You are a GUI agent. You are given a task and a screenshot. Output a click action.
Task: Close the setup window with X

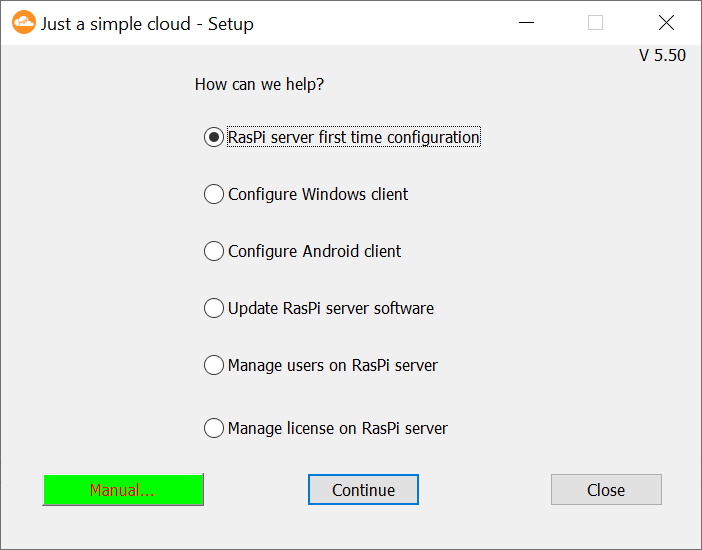(x=666, y=23)
